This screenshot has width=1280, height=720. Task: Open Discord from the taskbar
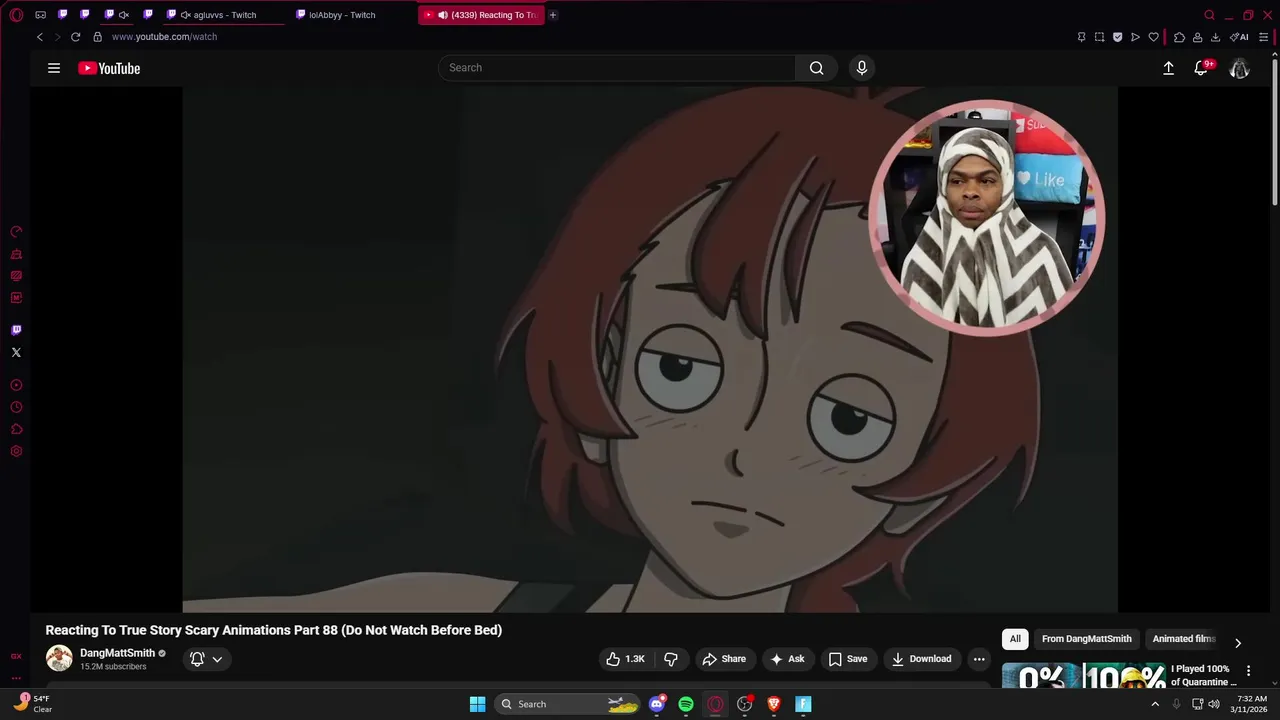(x=657, y=704)
